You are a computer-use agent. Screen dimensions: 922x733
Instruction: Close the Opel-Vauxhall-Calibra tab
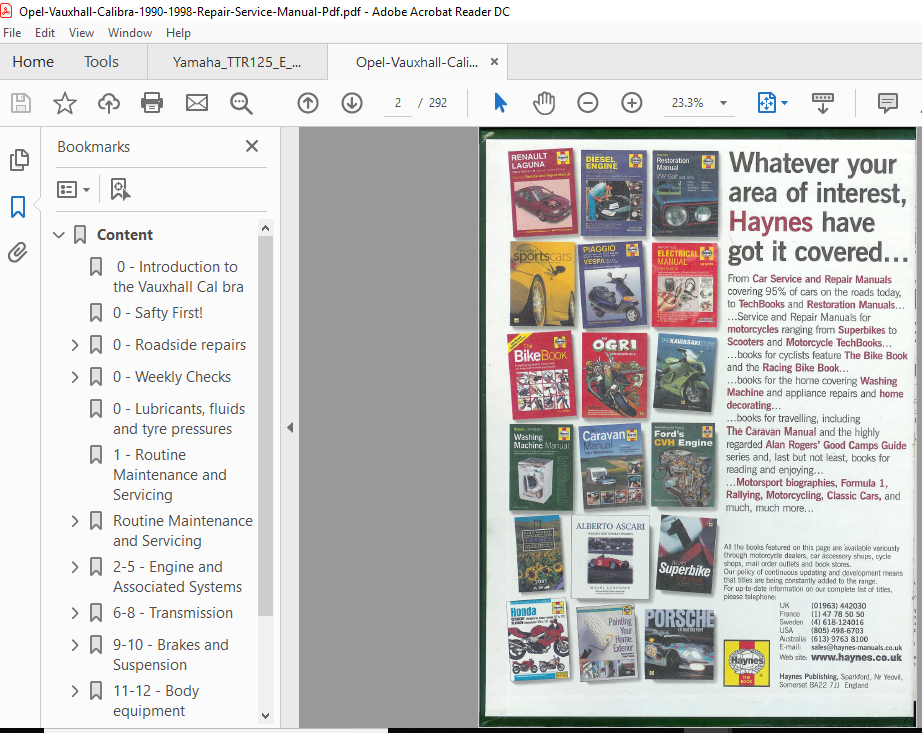click(495, 61)
